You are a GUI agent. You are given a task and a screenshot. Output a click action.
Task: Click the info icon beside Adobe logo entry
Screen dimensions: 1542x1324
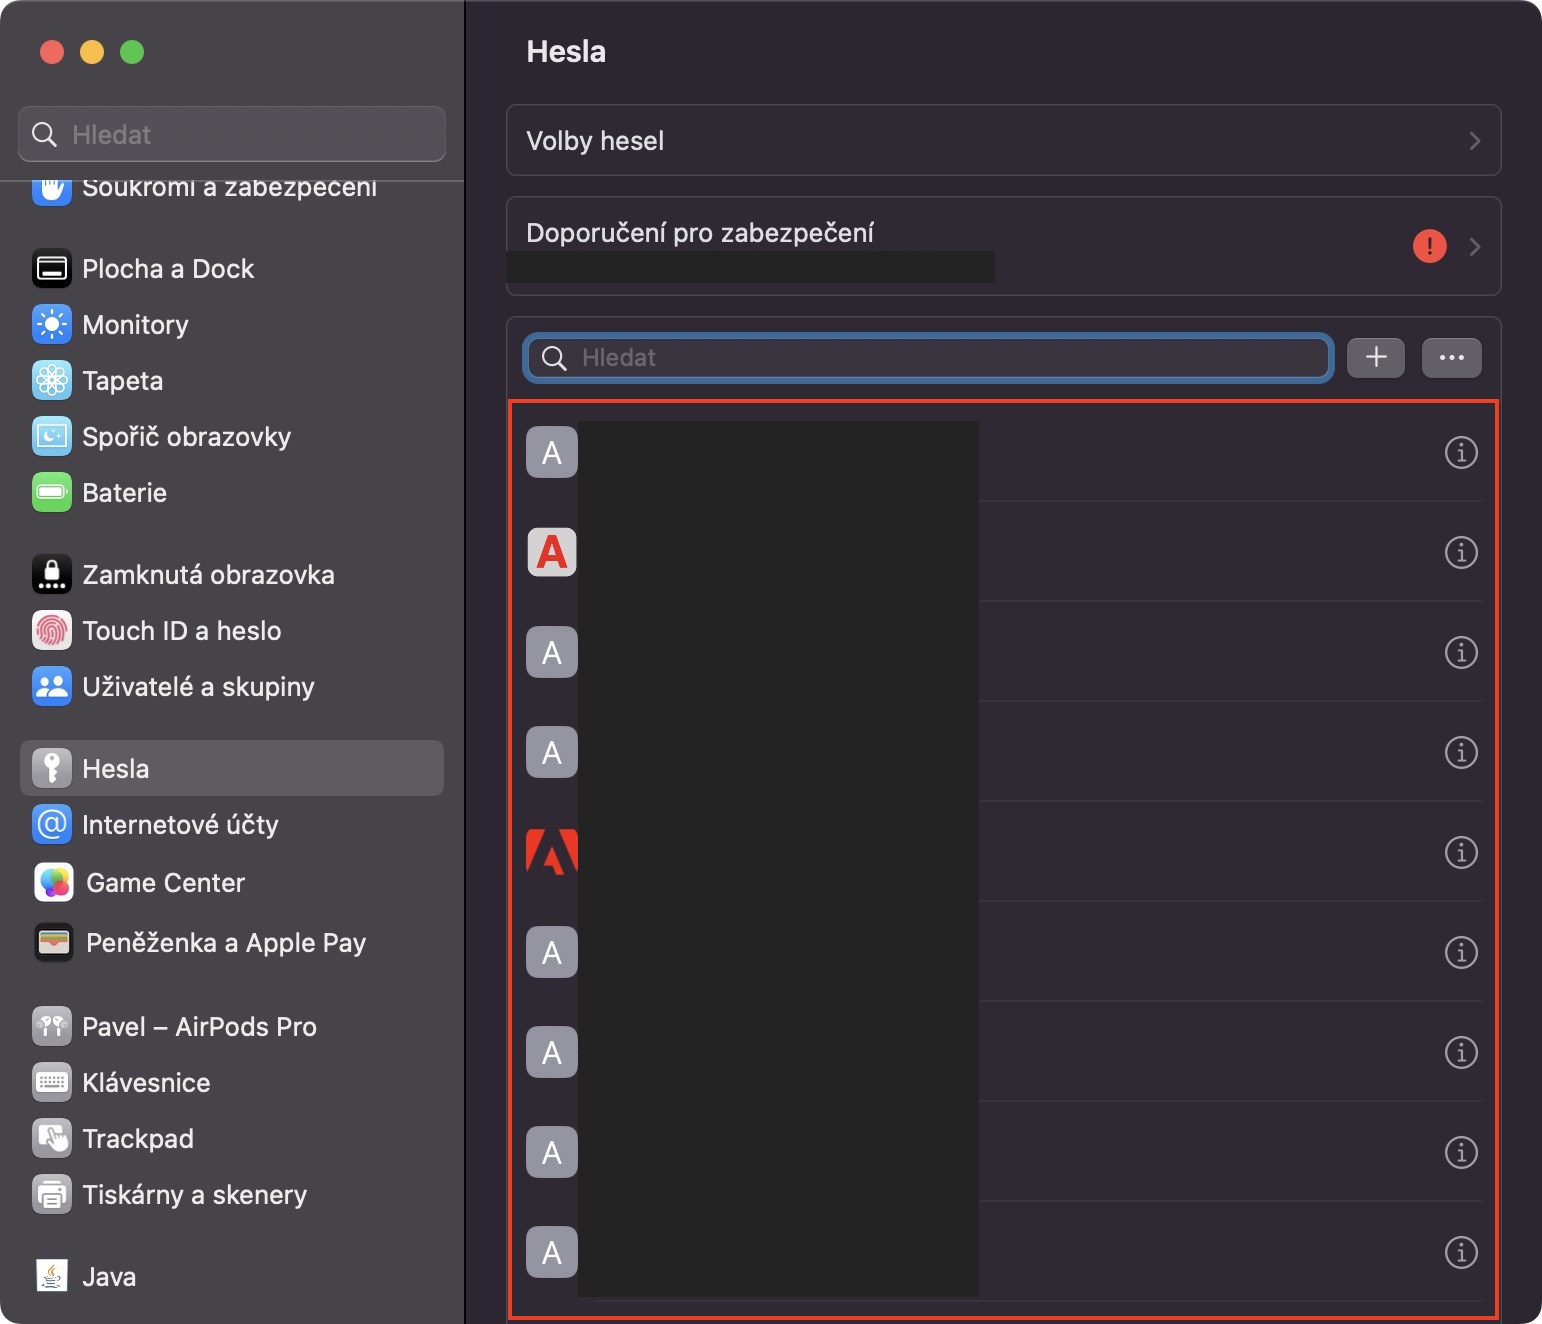(1460, 852)
